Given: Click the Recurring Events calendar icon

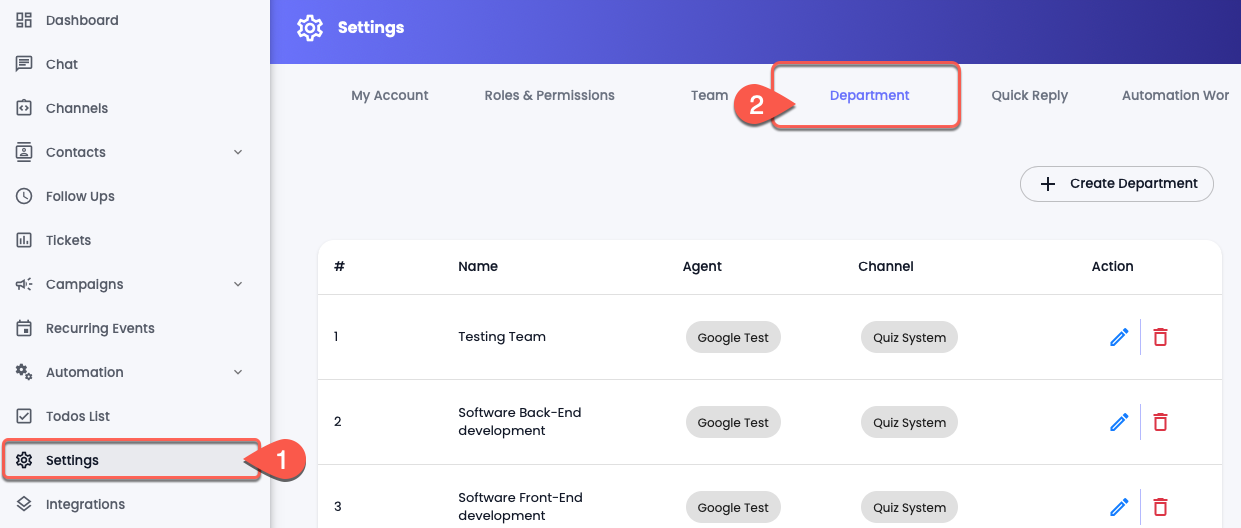Looking at the screenshot, I should [x=25, y=328].
